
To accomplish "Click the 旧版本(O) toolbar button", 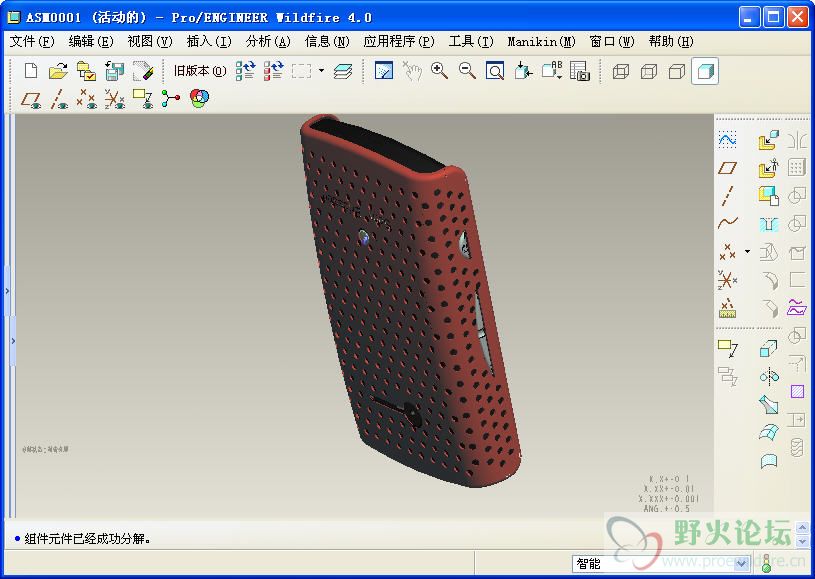I will pos(200,71).
